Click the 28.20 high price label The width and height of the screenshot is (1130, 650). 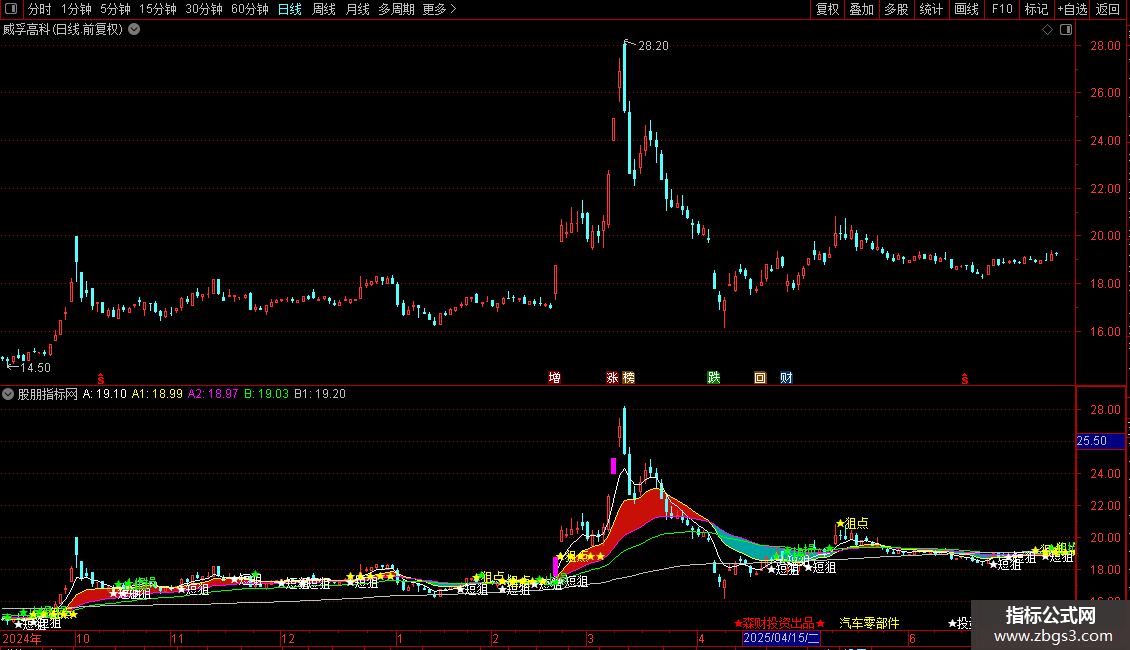[x=653, y=46]
